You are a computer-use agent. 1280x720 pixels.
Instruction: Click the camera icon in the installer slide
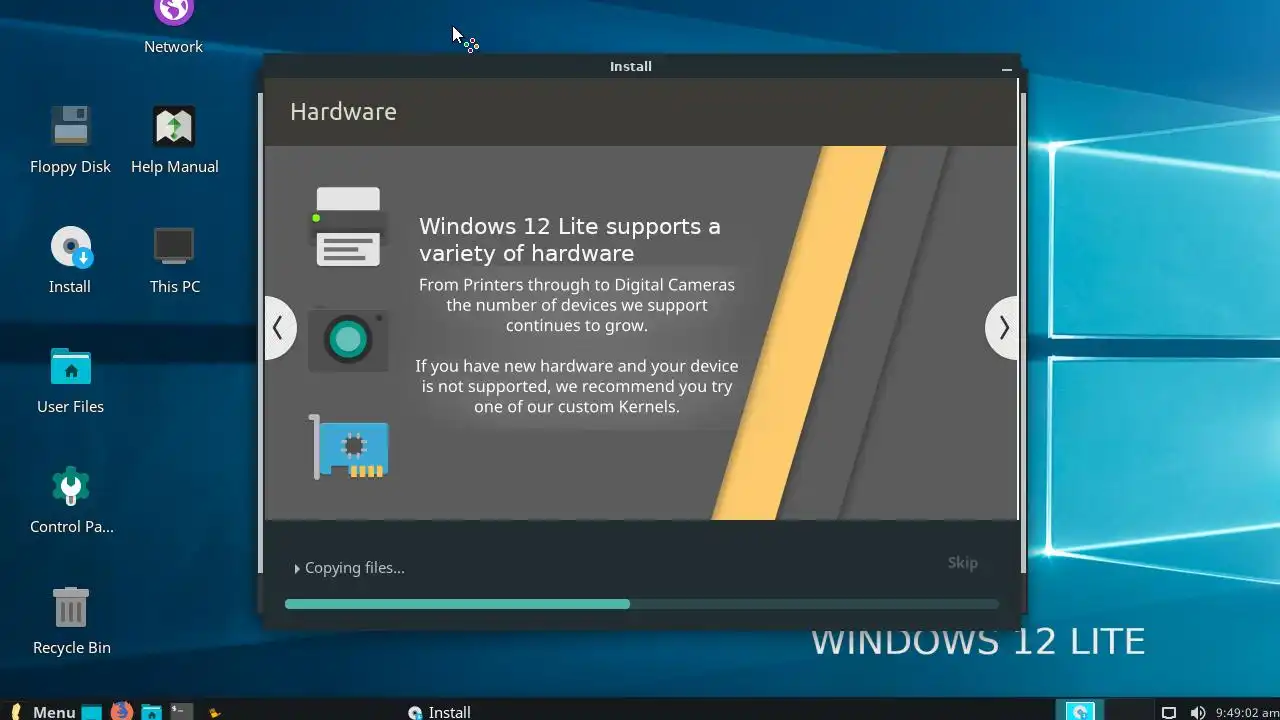tap(348, 339)
